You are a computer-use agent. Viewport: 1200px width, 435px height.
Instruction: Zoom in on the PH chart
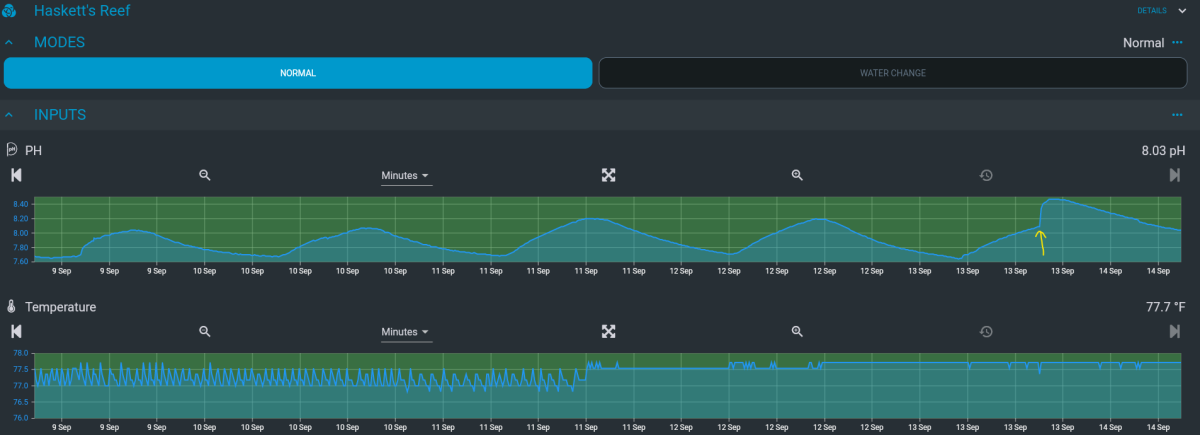[x=797, y=175]
